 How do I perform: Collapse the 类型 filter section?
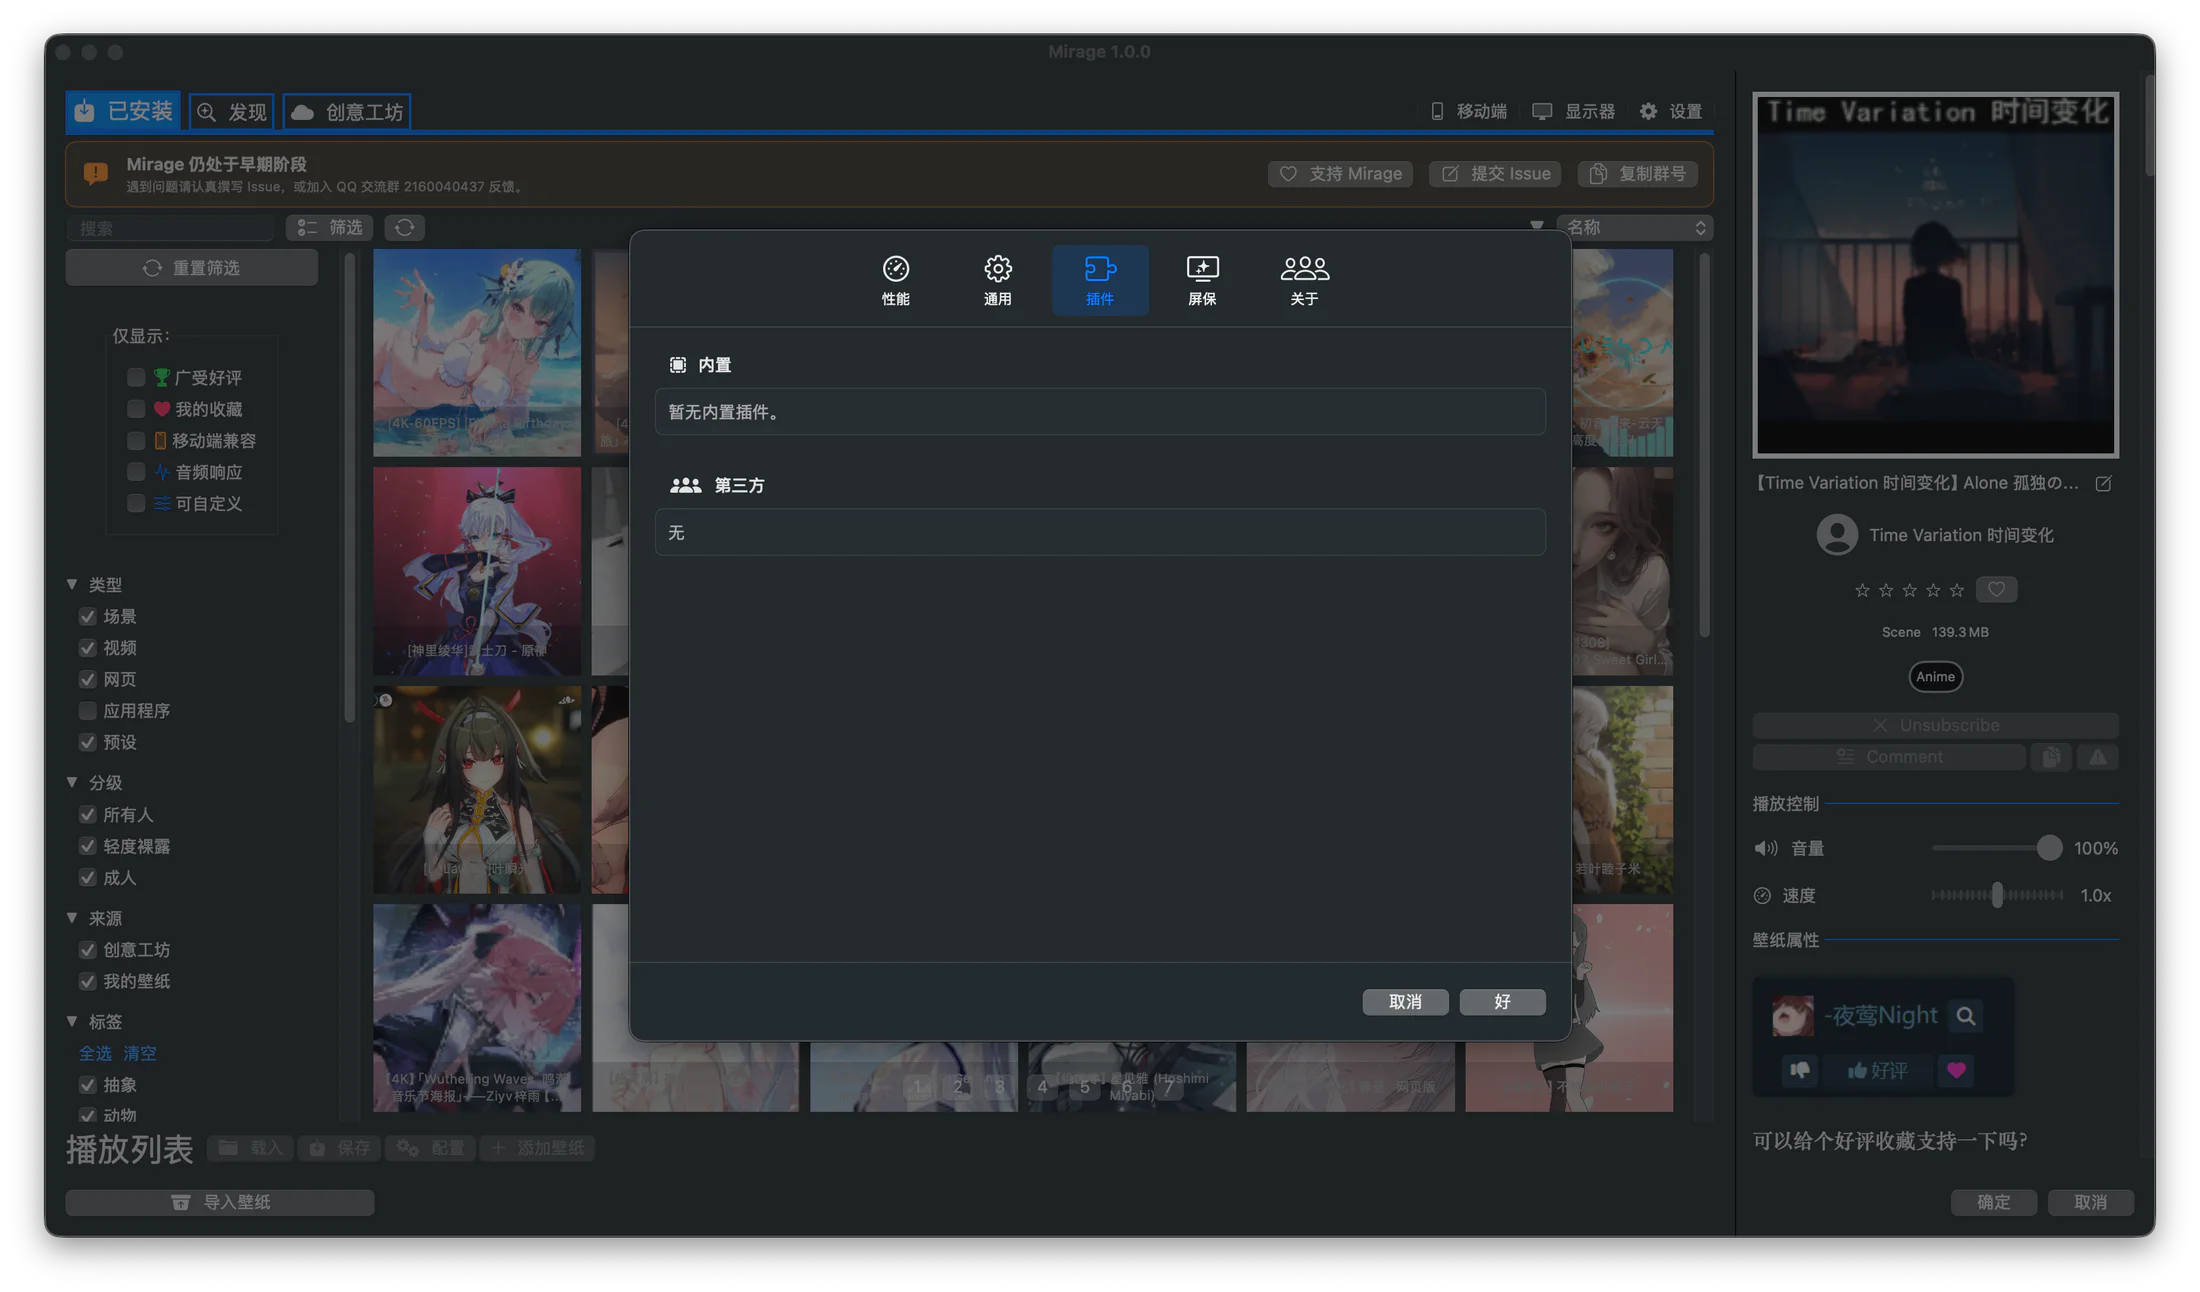pos(72,584)
